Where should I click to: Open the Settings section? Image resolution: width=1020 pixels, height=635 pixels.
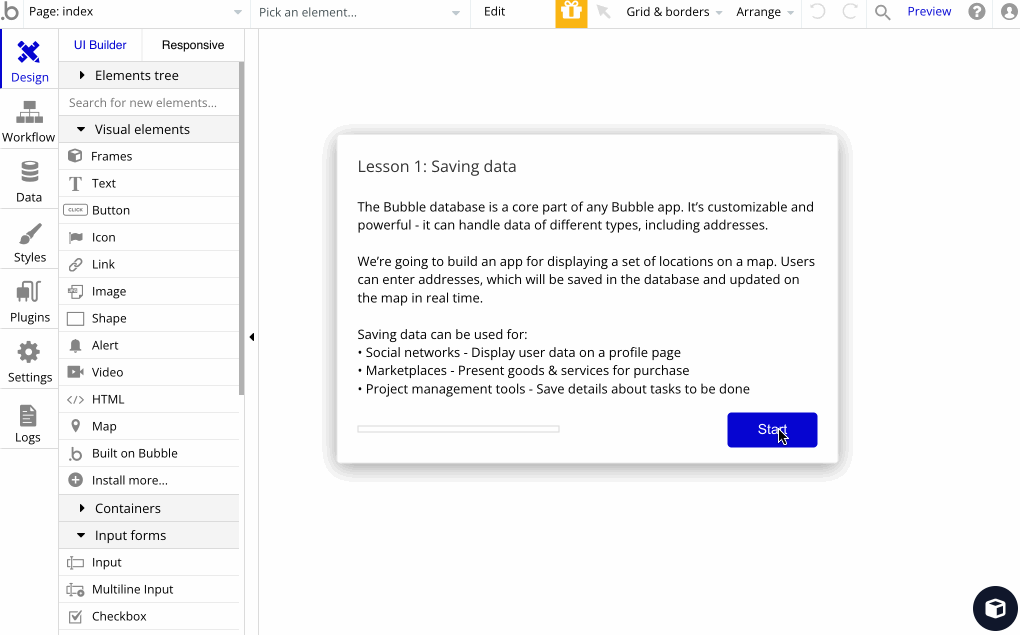point(29,361)
